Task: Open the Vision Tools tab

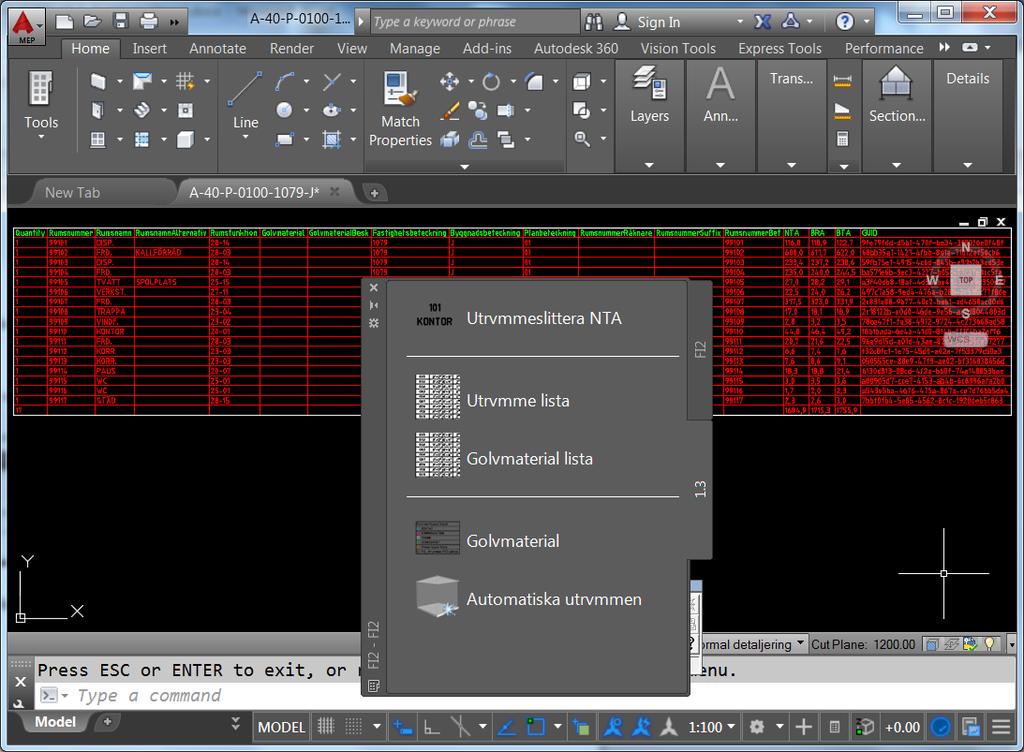Action: (678, 48)
